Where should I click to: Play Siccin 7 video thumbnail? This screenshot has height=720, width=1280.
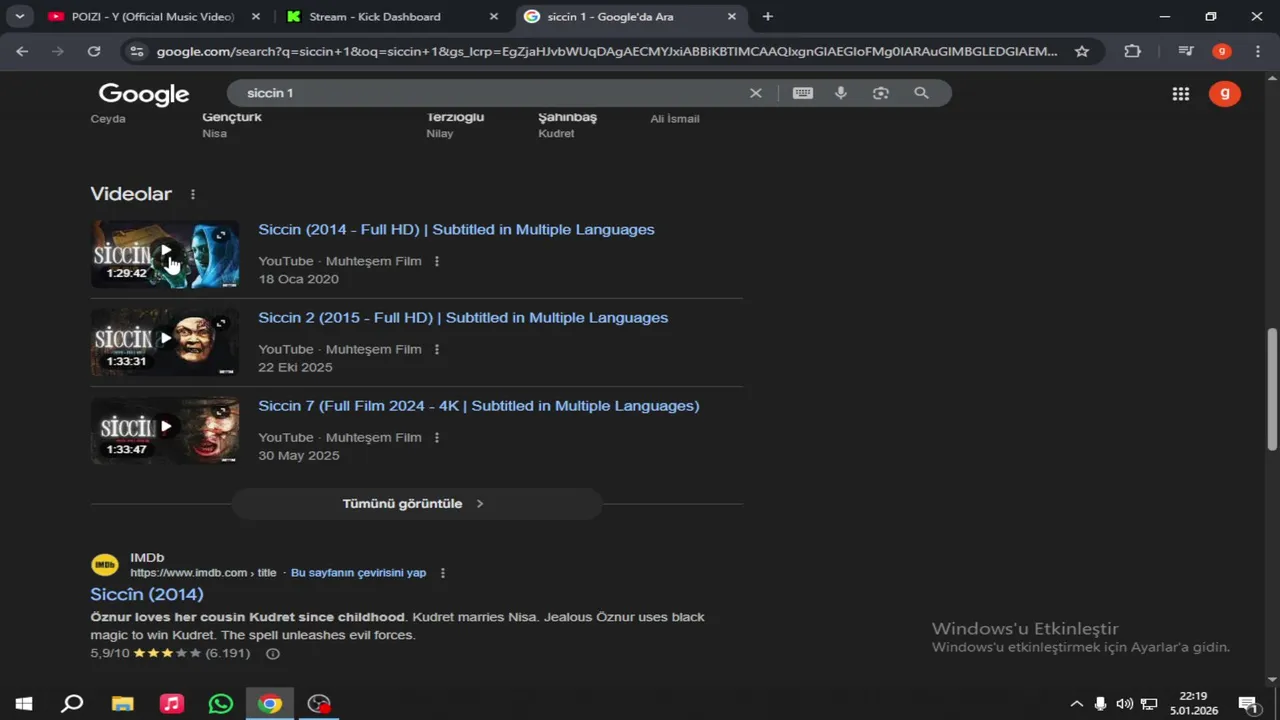click(x=165, y=430)
